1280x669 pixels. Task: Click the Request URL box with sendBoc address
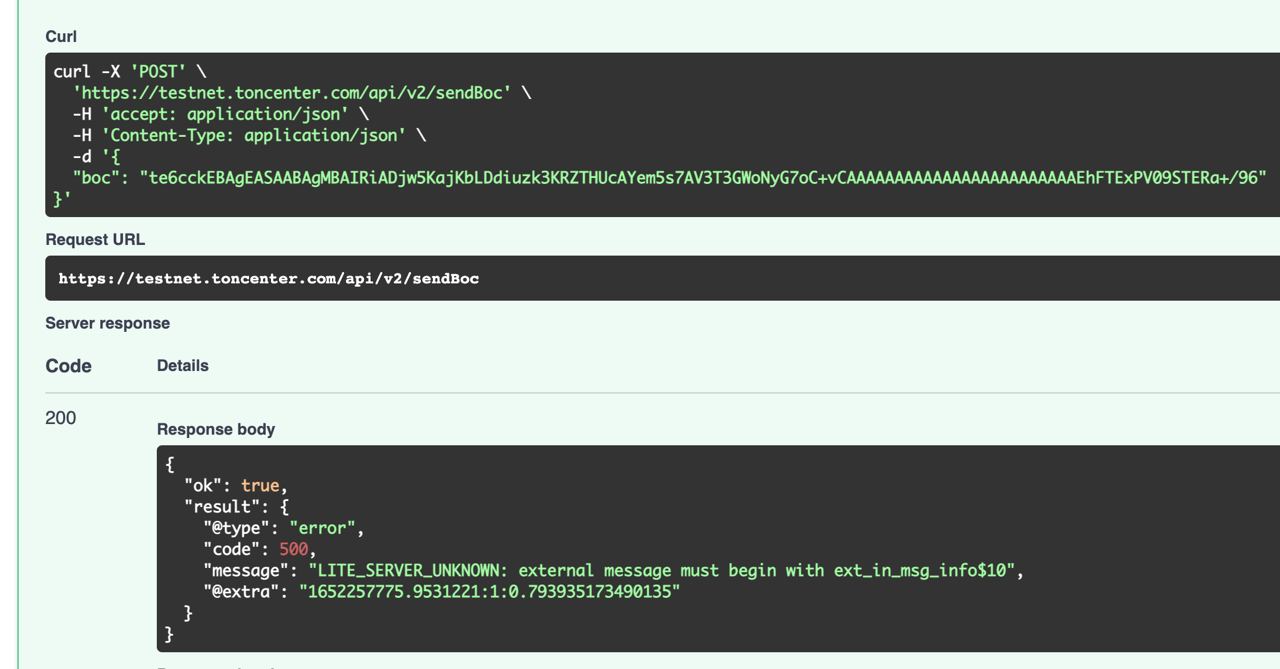pyautogui.click(x=662, y=278)
